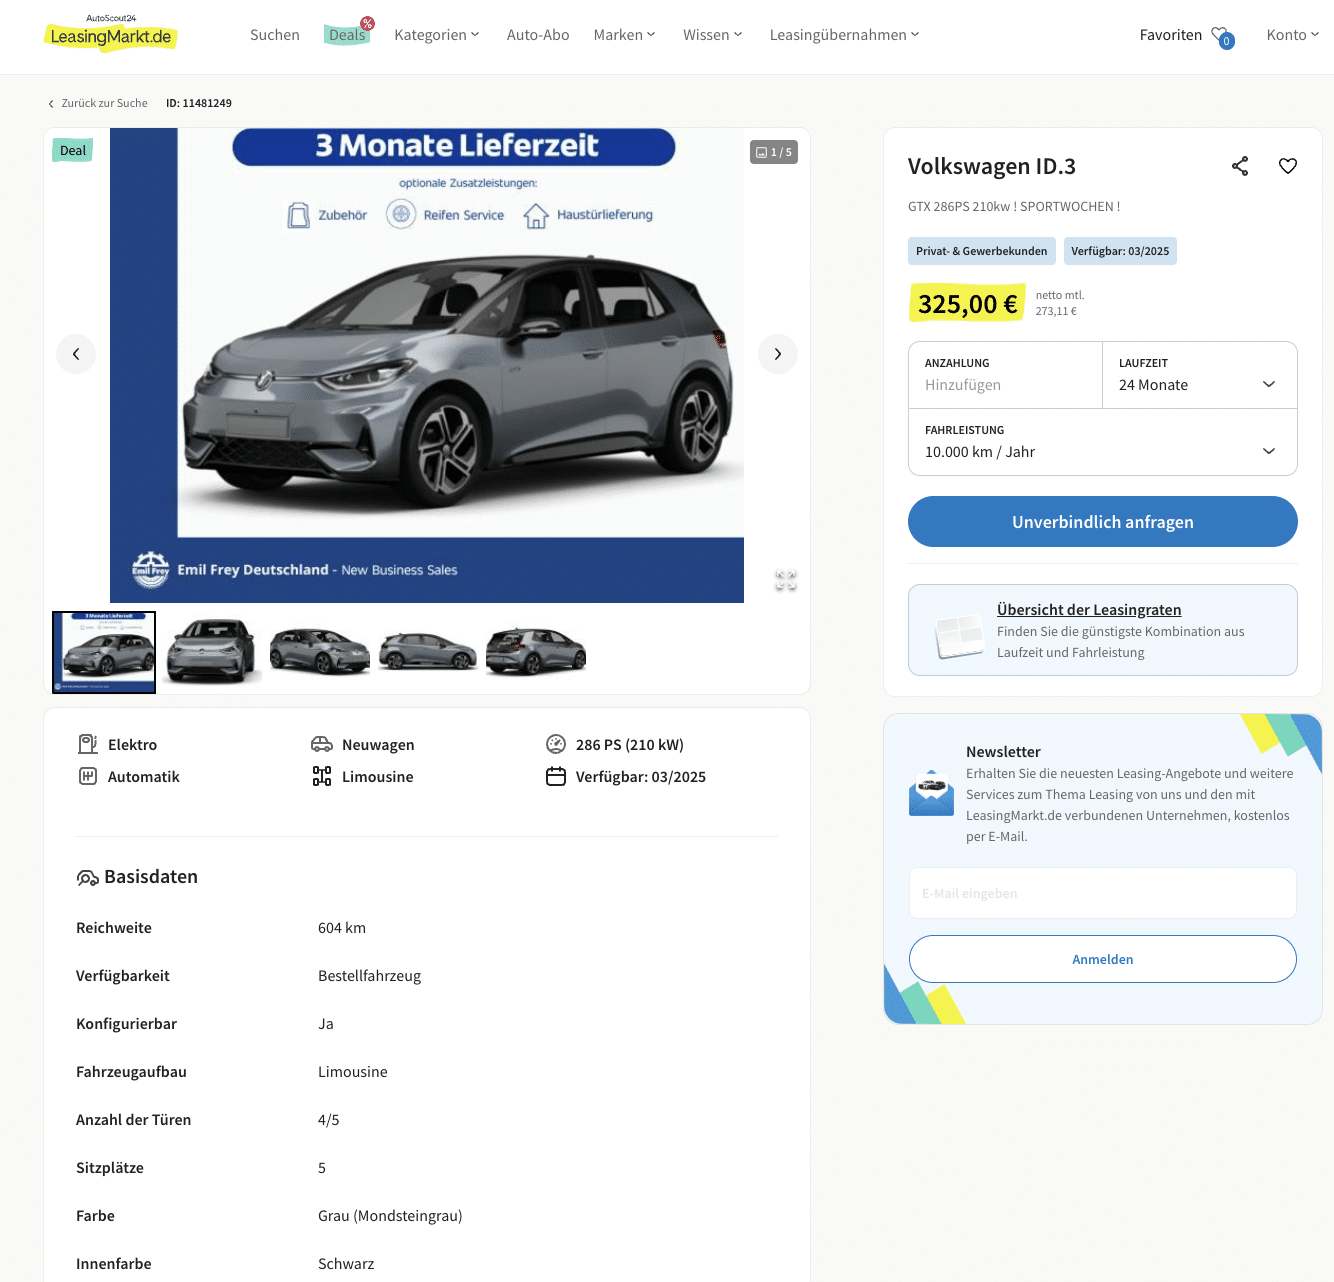Click Anzahl der Türen value 4/5
The image size is (1334, 1282).
(329, 1120)
